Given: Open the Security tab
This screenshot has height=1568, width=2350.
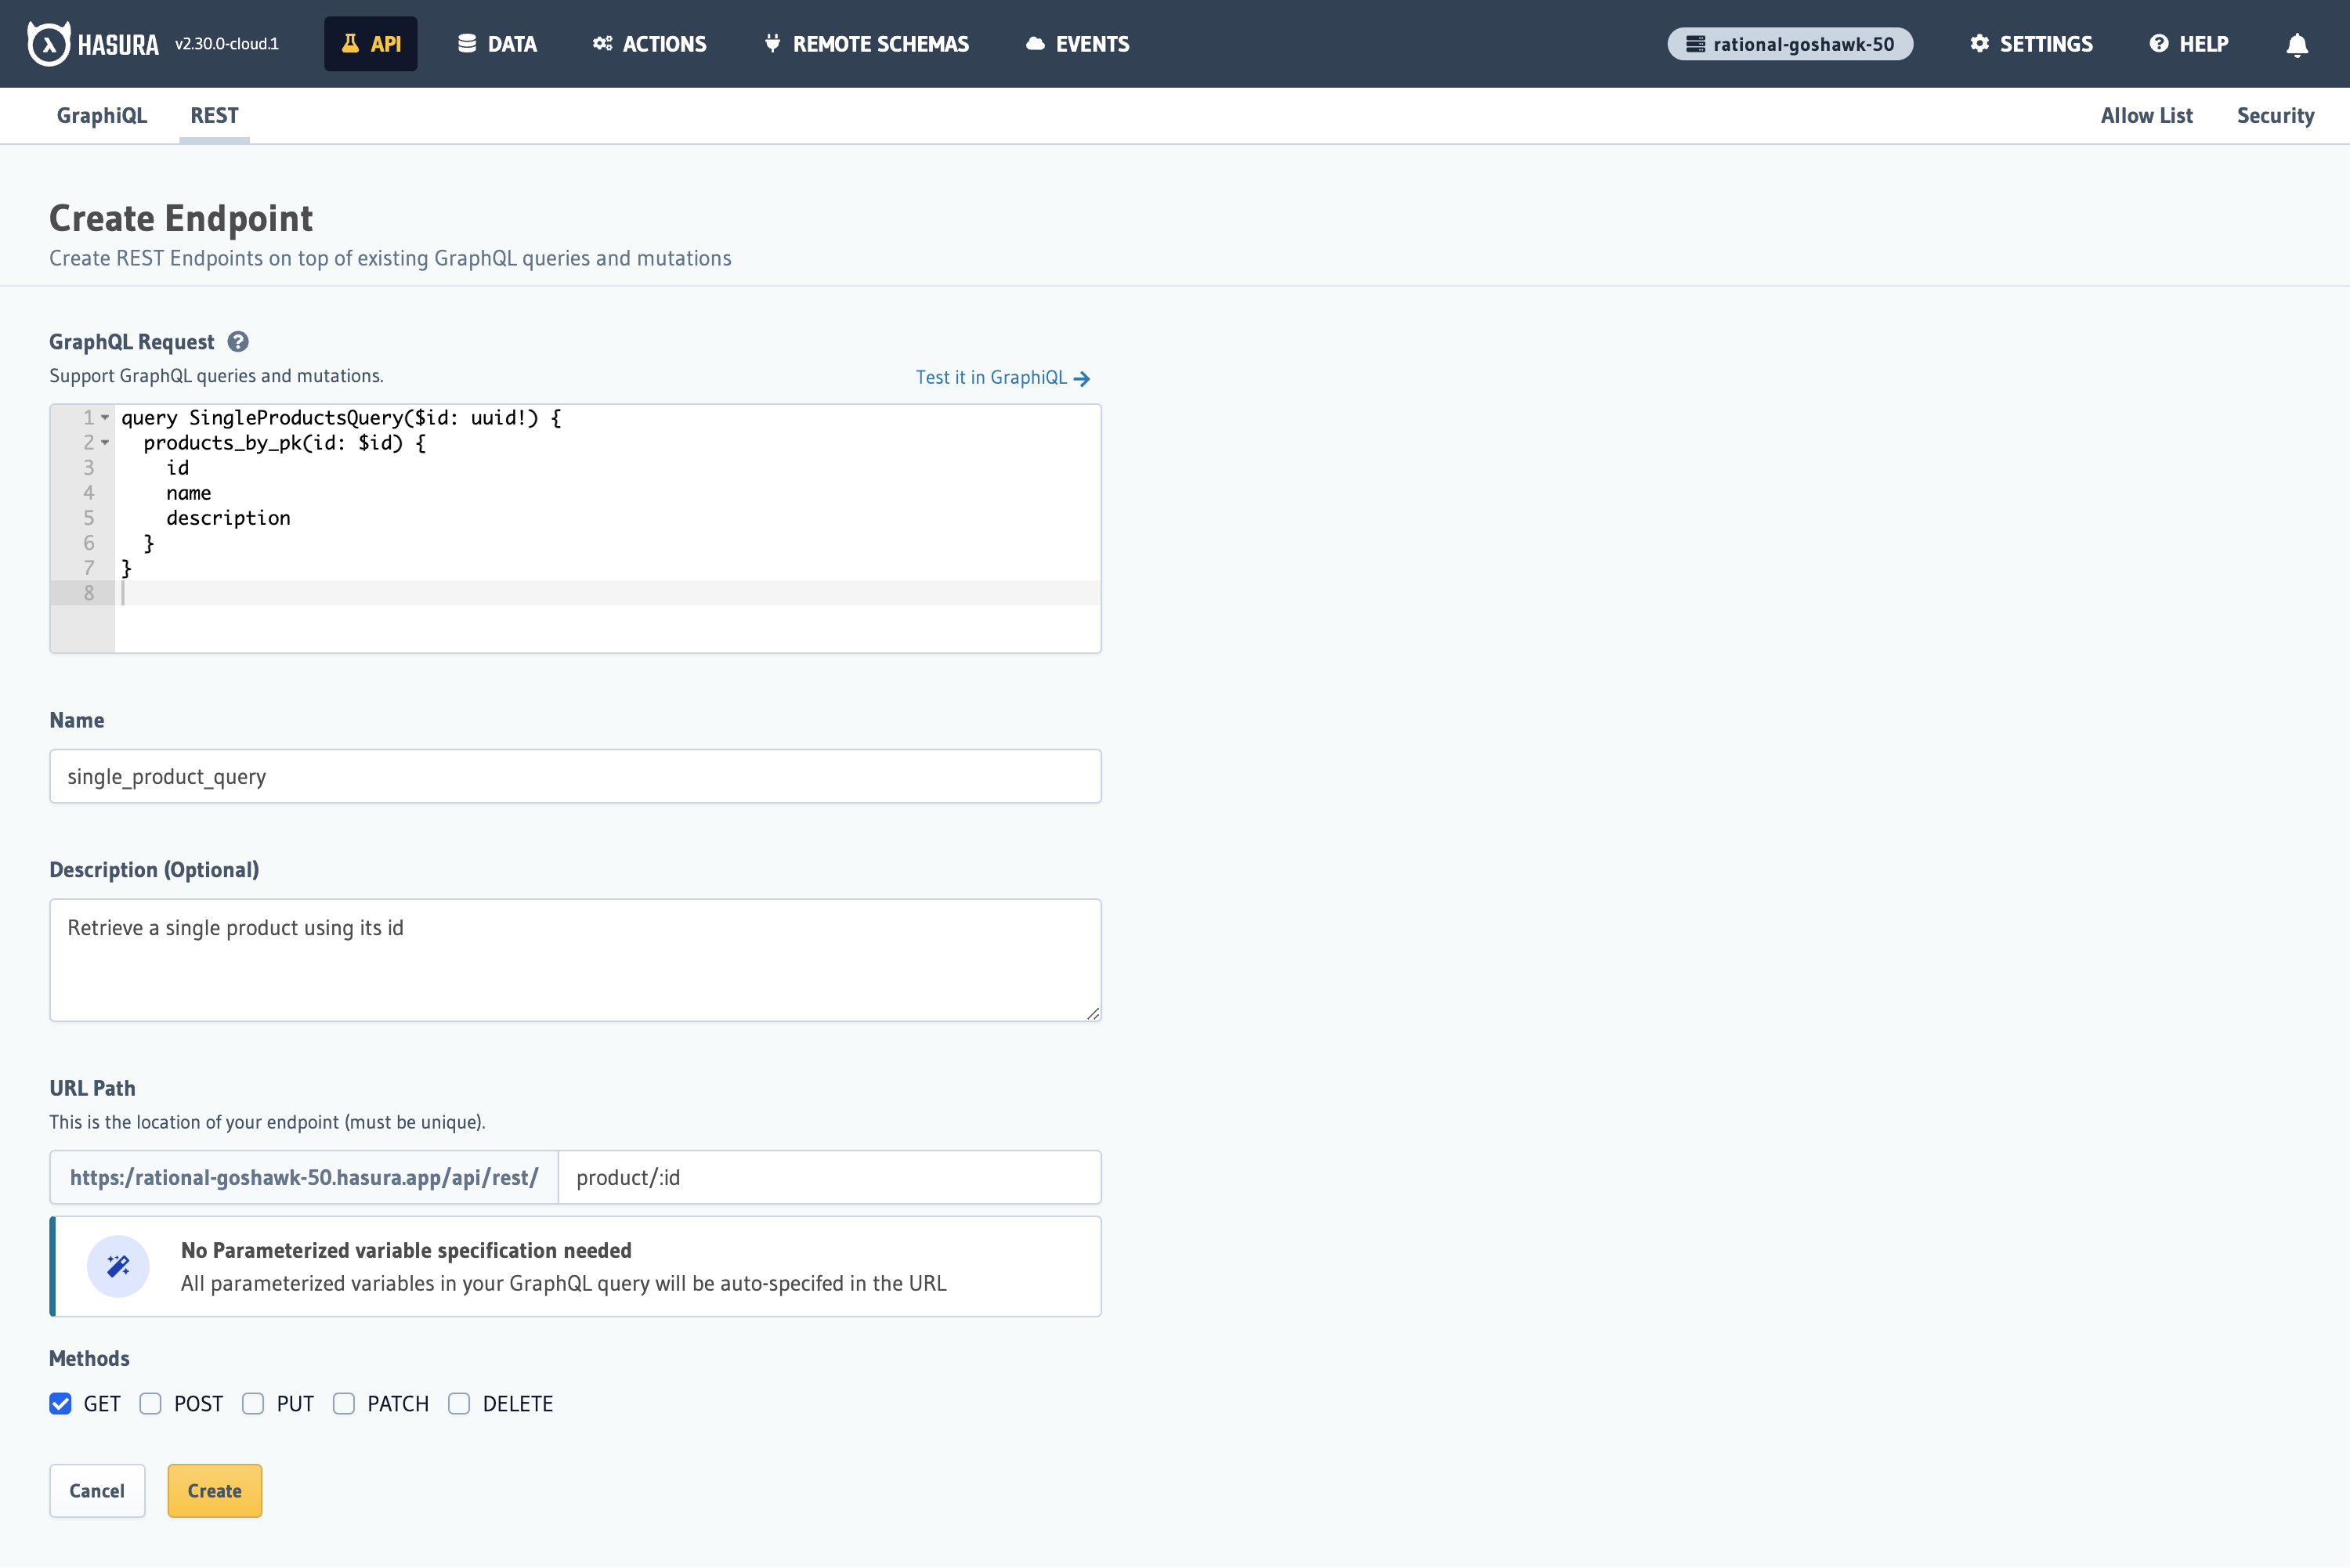Looking at the screenshot, I should point(2276,115).
